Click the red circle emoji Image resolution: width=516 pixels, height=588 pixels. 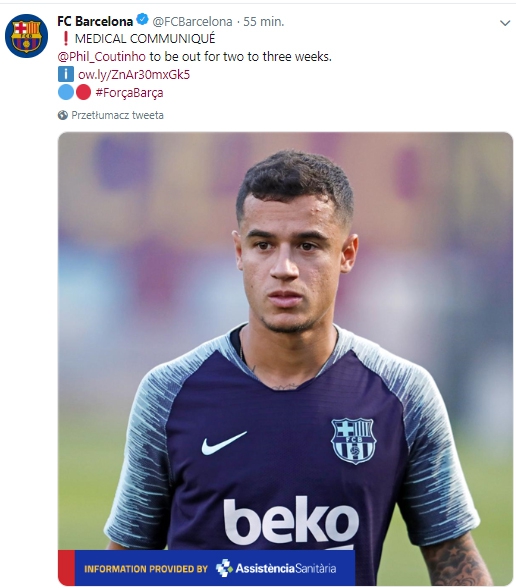point(83,92)
